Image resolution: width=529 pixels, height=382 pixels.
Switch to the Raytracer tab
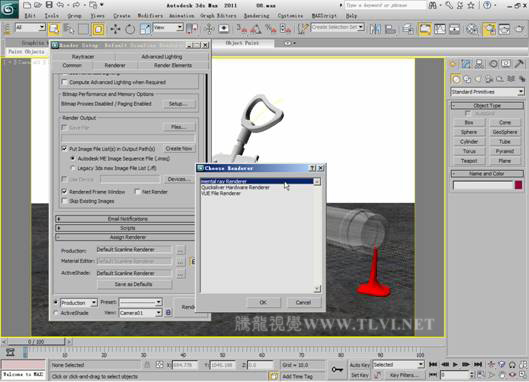point(83,57)
